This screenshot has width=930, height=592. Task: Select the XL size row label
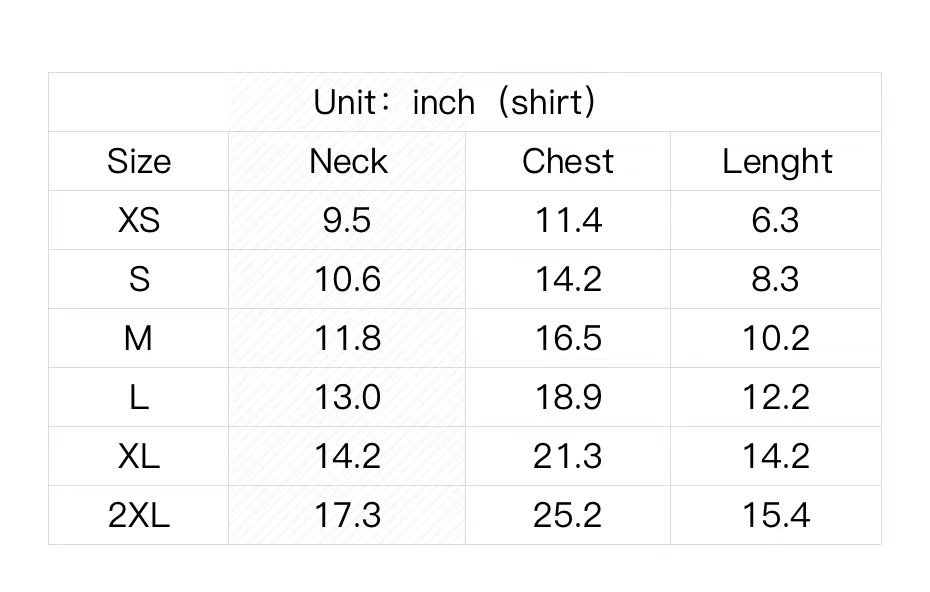tap(139, 456)
